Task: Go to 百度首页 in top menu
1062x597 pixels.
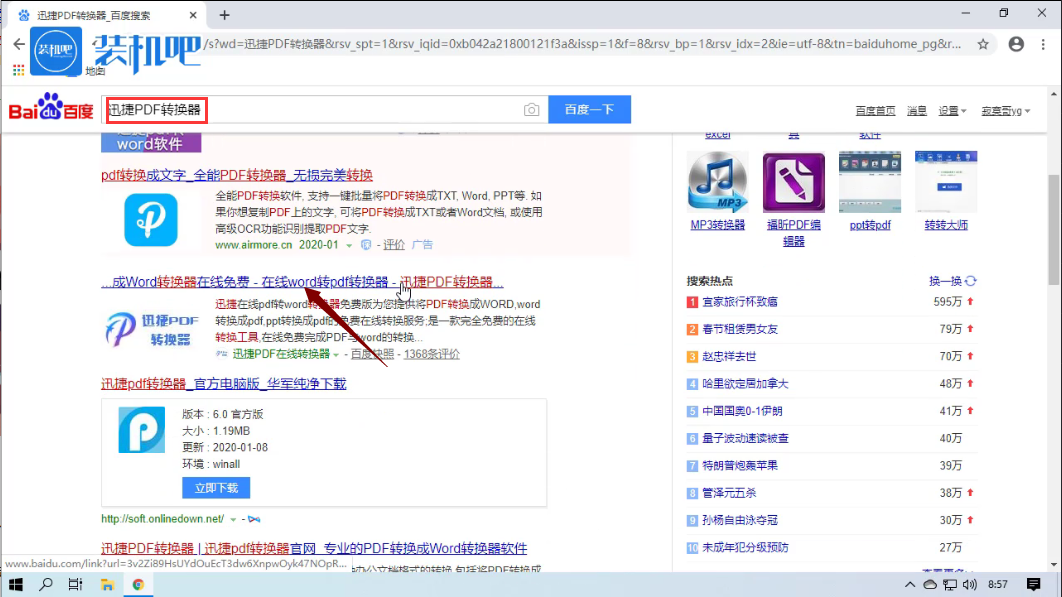Action: point(875,111)
